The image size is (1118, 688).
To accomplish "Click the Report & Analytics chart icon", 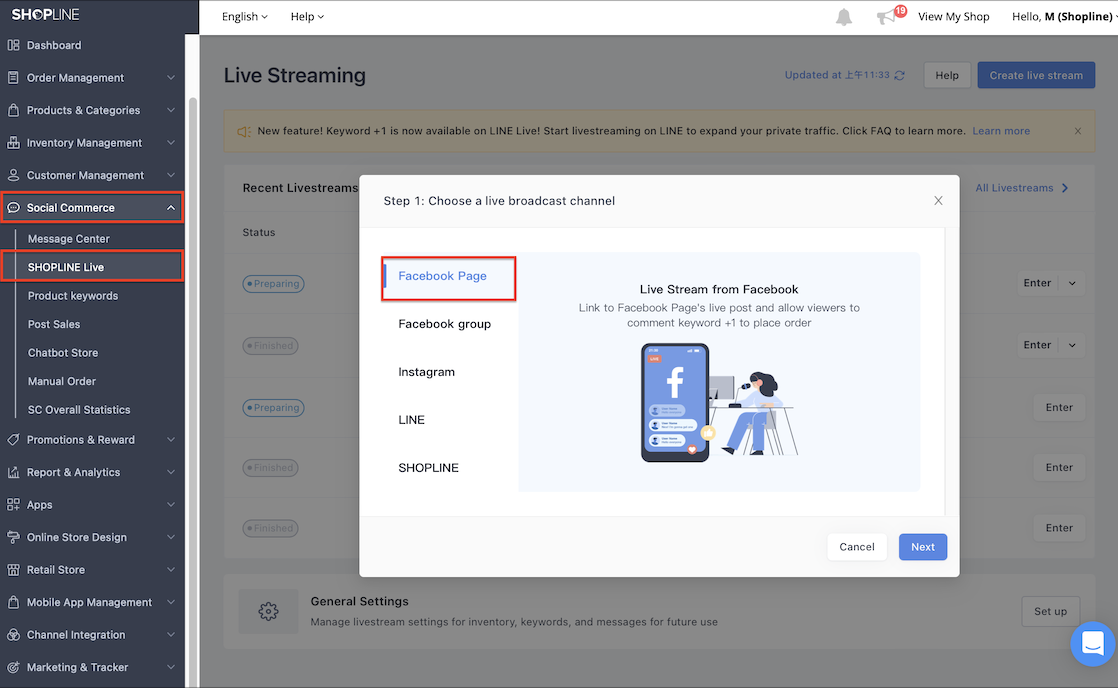I will (x=13, y=472).
